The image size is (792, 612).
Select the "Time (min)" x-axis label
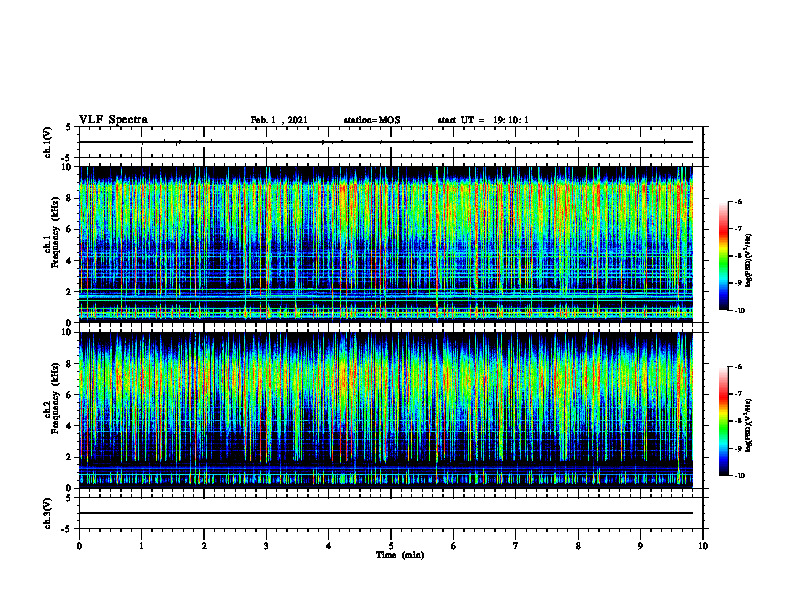point(400,555)
